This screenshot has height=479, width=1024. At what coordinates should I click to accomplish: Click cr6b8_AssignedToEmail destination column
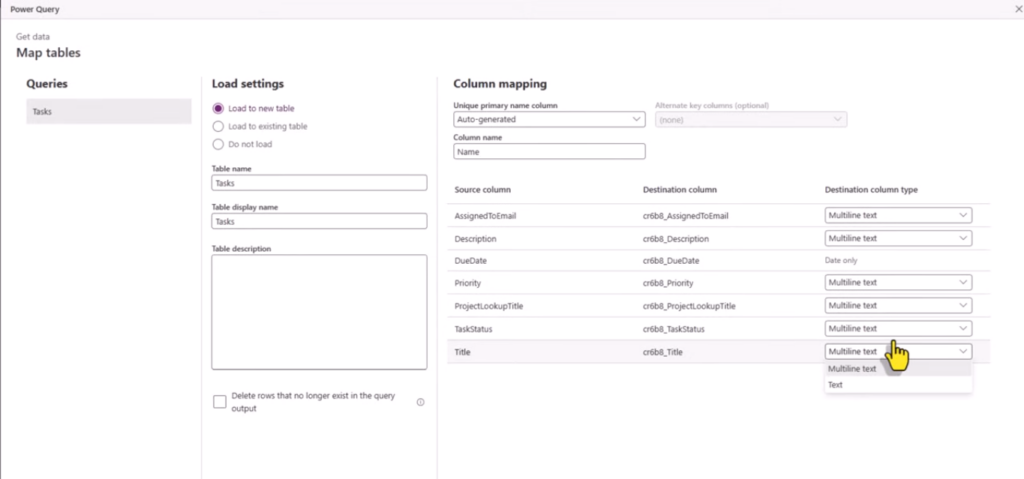coord(686,216)
